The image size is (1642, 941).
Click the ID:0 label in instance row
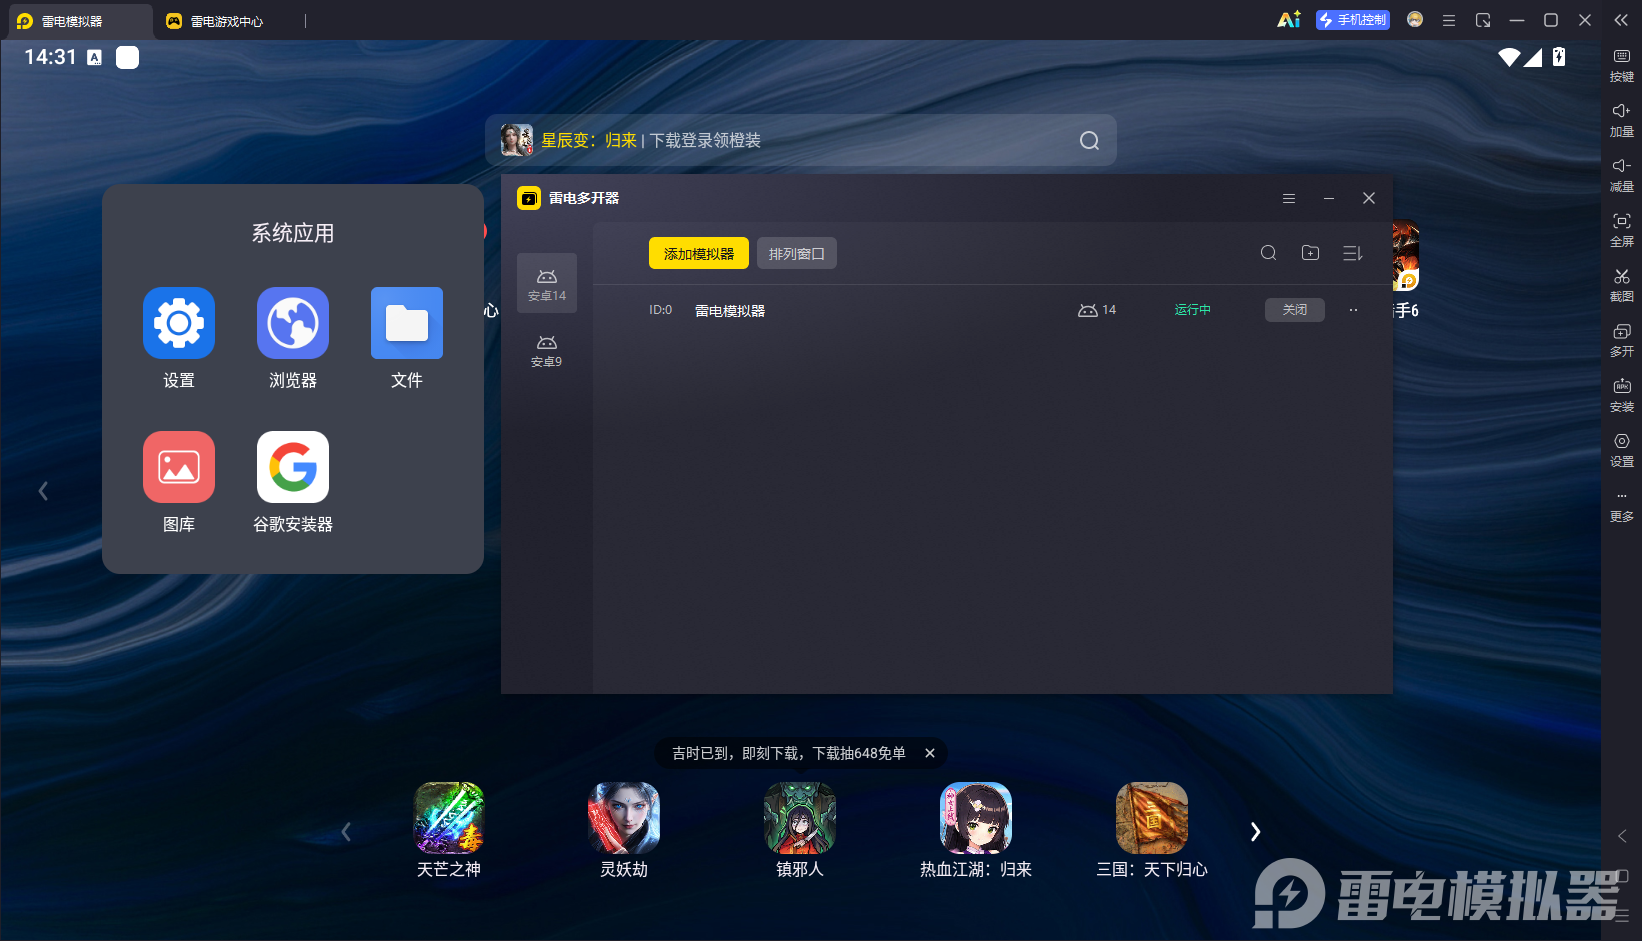pyautogui.click(x=660, y=310)
